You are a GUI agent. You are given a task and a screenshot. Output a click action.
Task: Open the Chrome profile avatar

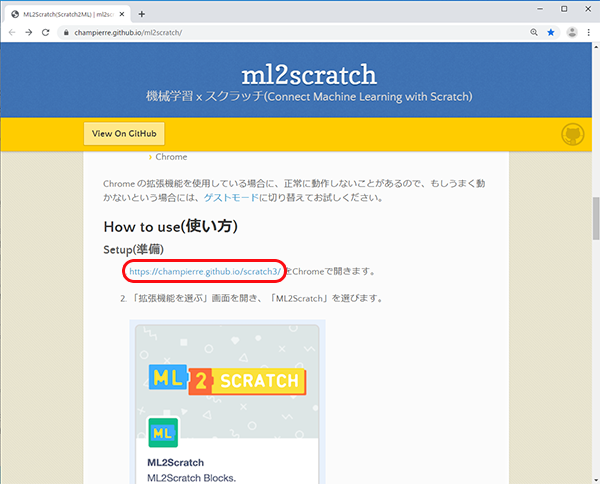pyautogui.click(x=572, y=32)
